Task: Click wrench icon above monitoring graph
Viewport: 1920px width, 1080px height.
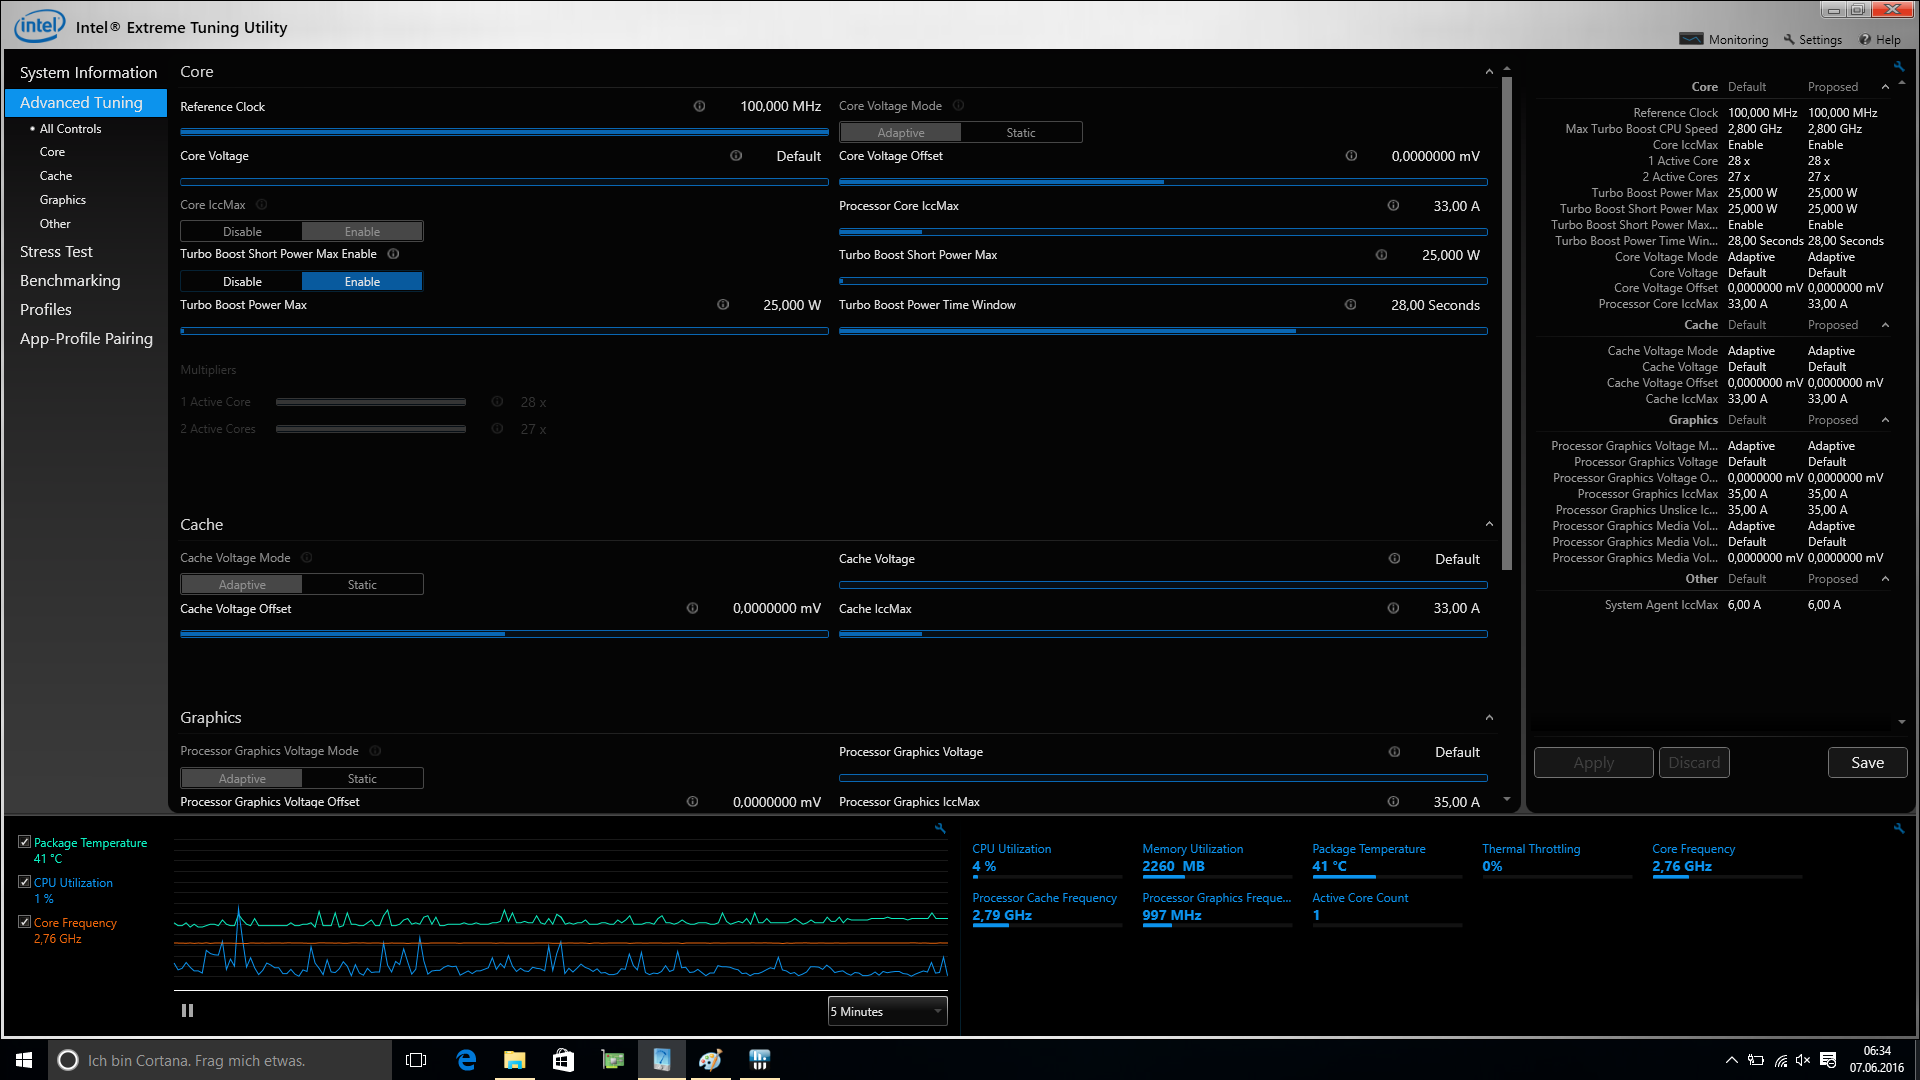Action: [940, 828]
